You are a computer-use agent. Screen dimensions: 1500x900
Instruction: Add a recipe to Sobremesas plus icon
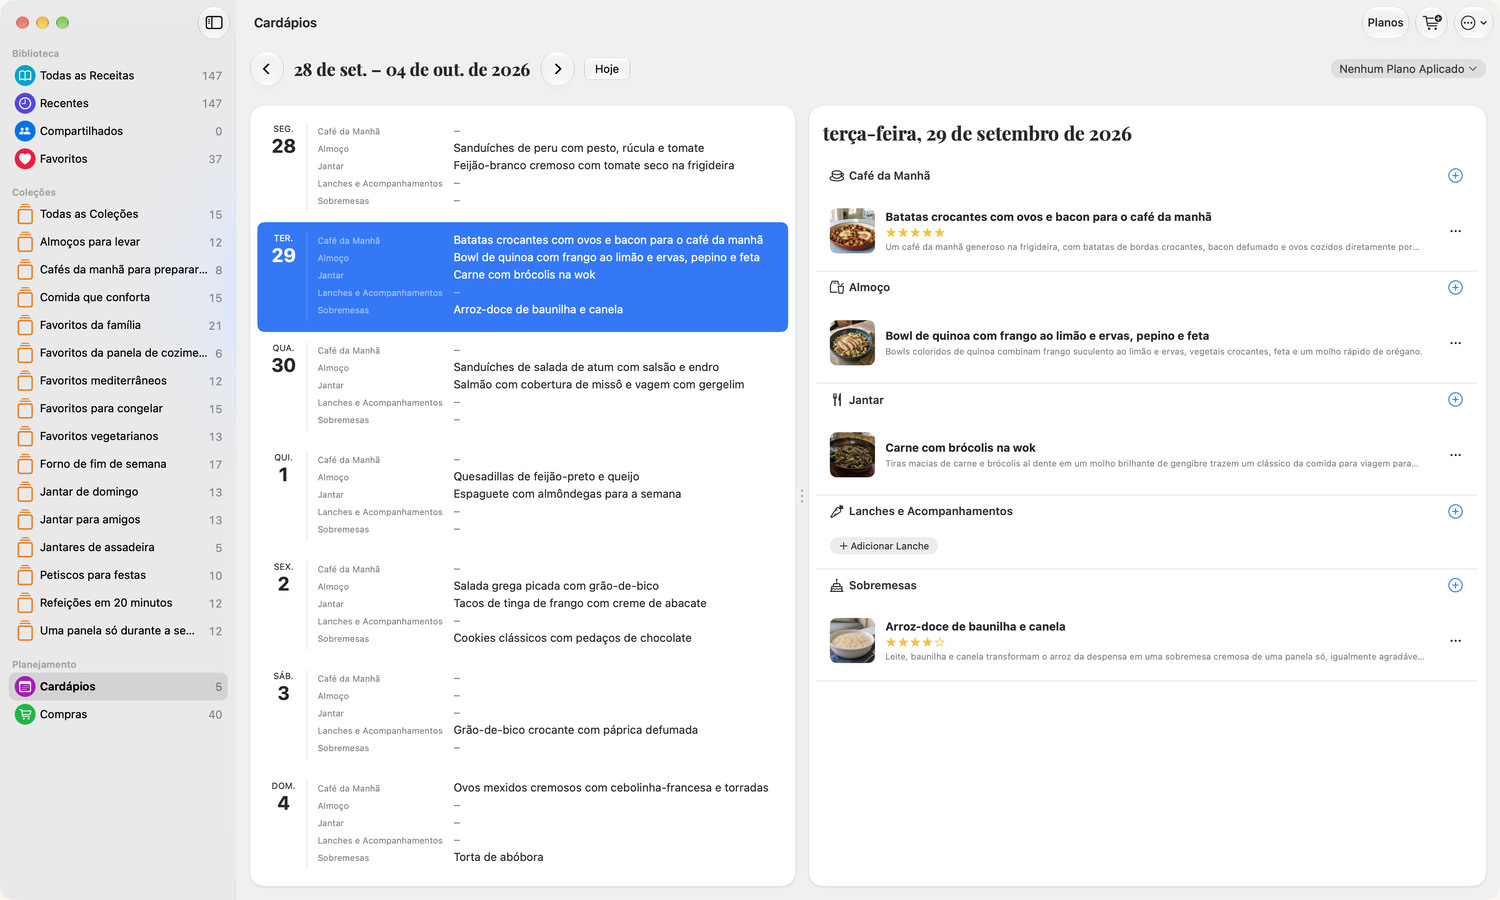click(1455, 586)
